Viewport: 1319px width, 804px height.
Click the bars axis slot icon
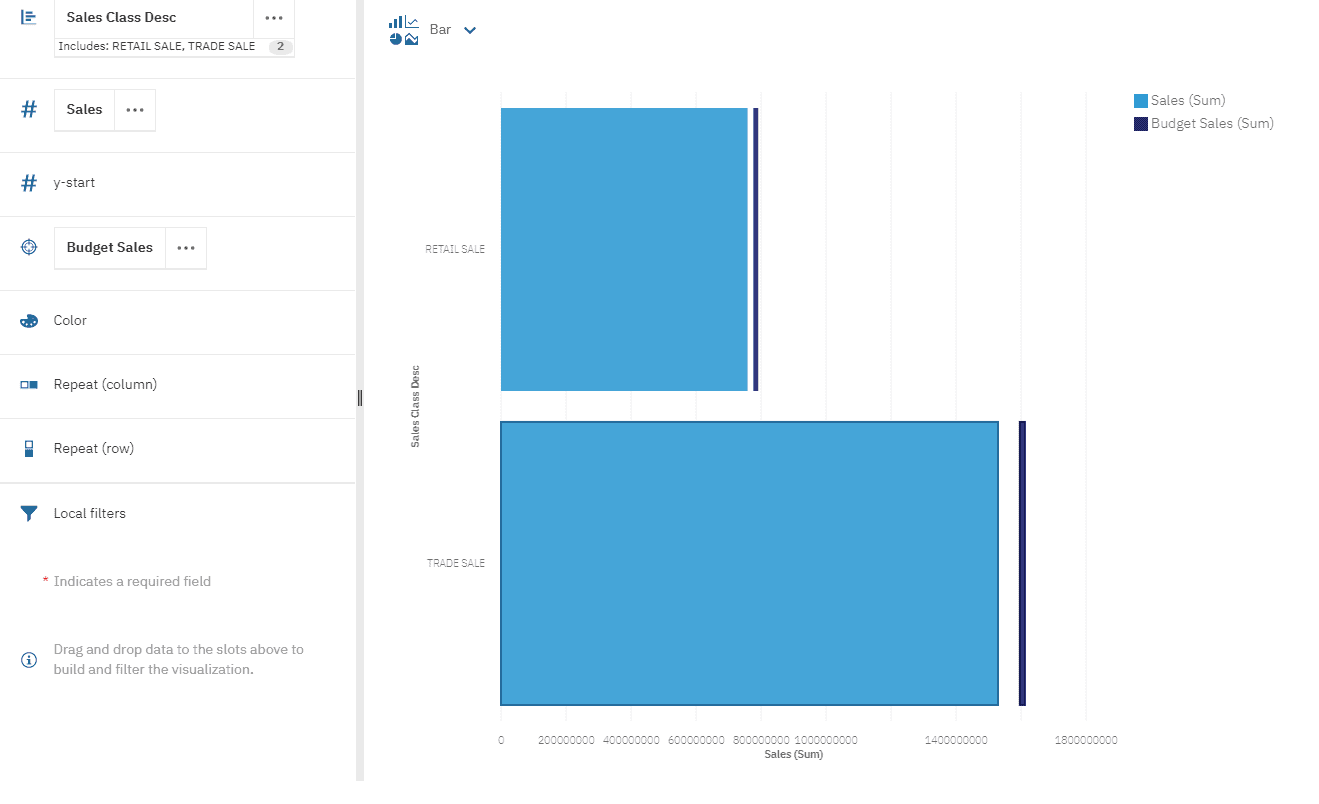(29, 18)
